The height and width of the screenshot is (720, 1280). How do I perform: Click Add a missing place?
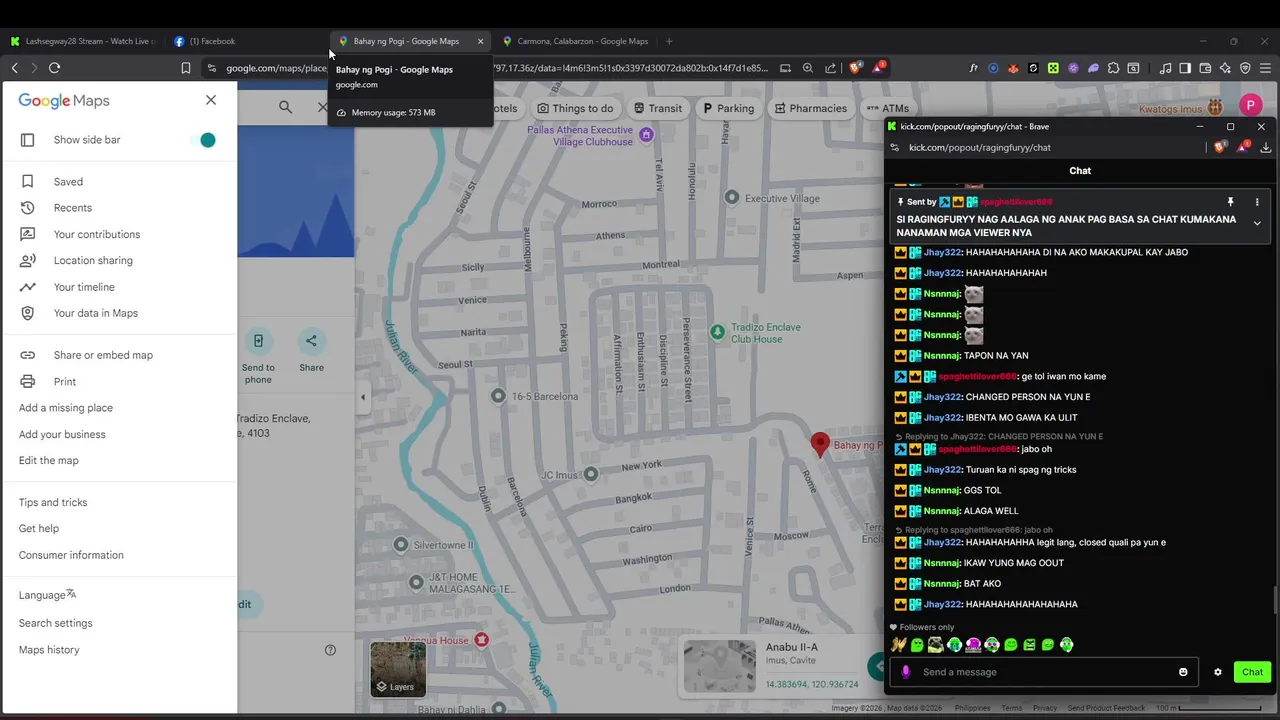(65, 408)
